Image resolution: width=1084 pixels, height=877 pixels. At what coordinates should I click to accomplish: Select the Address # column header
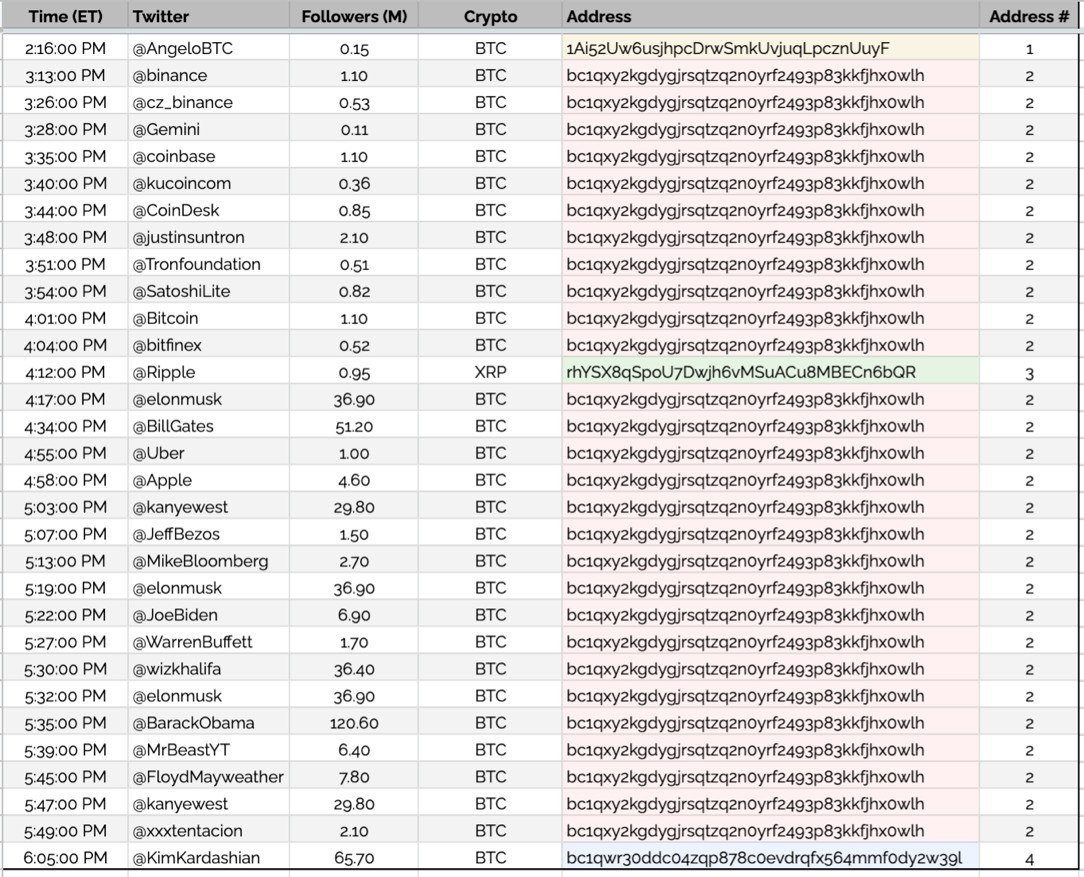[x=1029, y=16]
